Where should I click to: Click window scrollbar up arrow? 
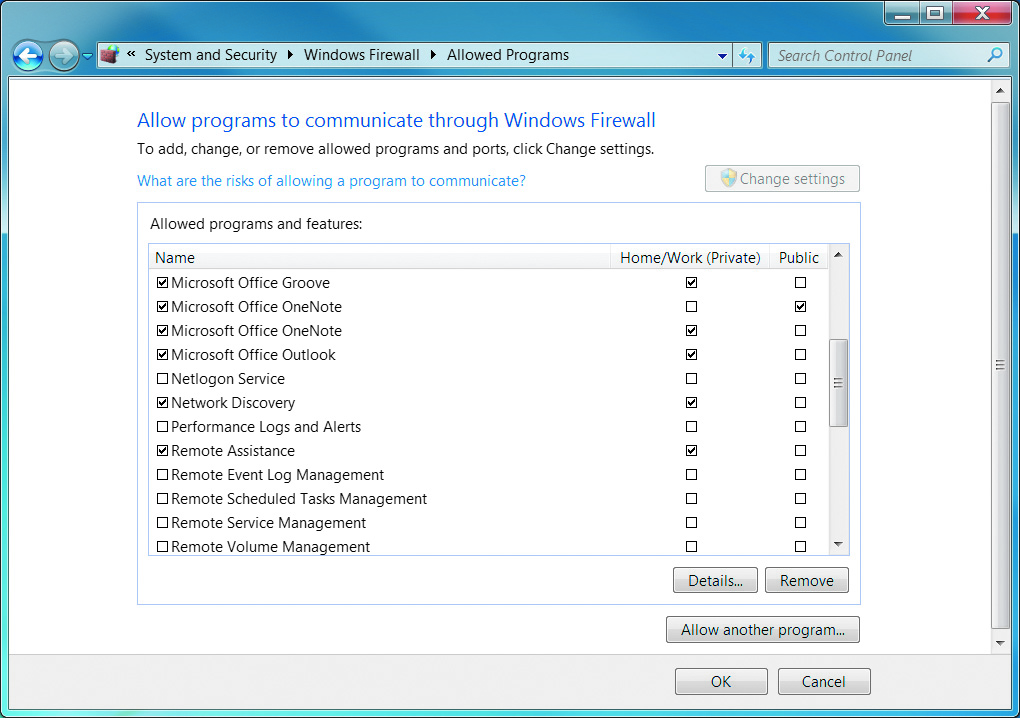pyautogui.click(x=1000, y=90)
